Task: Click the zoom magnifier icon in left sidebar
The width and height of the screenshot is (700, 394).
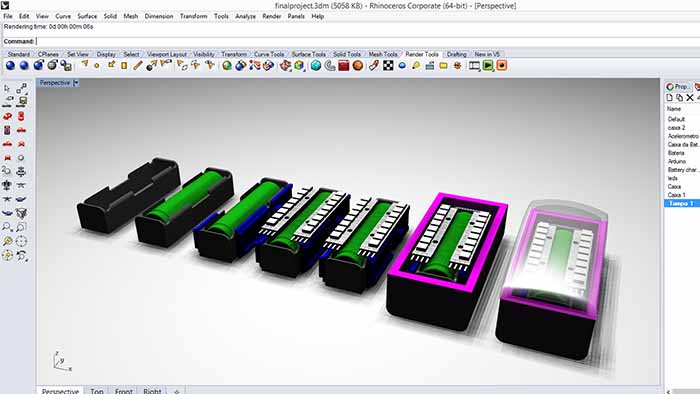Action: [7, 227]
